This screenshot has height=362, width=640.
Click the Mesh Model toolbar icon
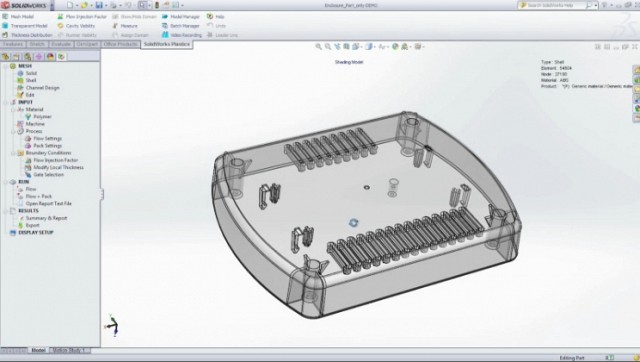pyautogui.click(x=5, y=17)
